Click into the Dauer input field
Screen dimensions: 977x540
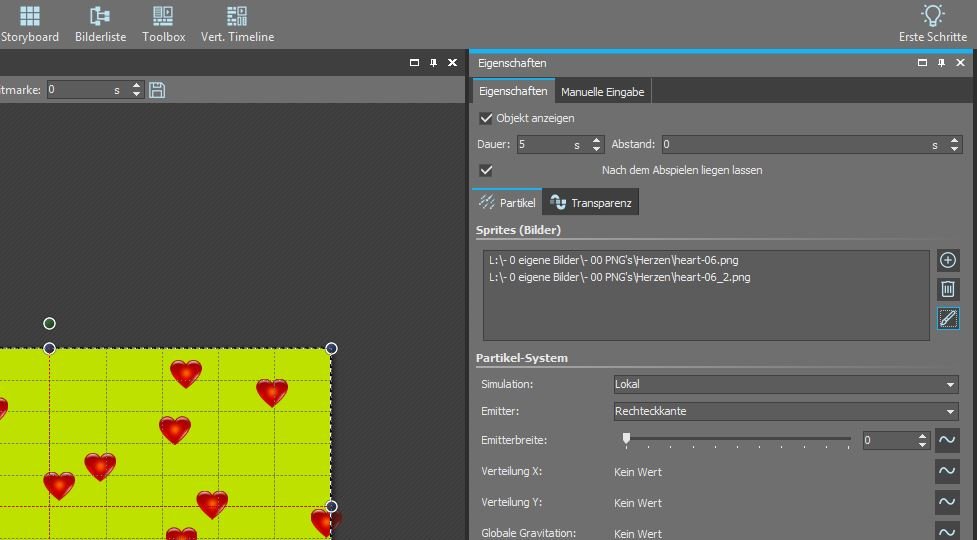click(x=545, y=145)
